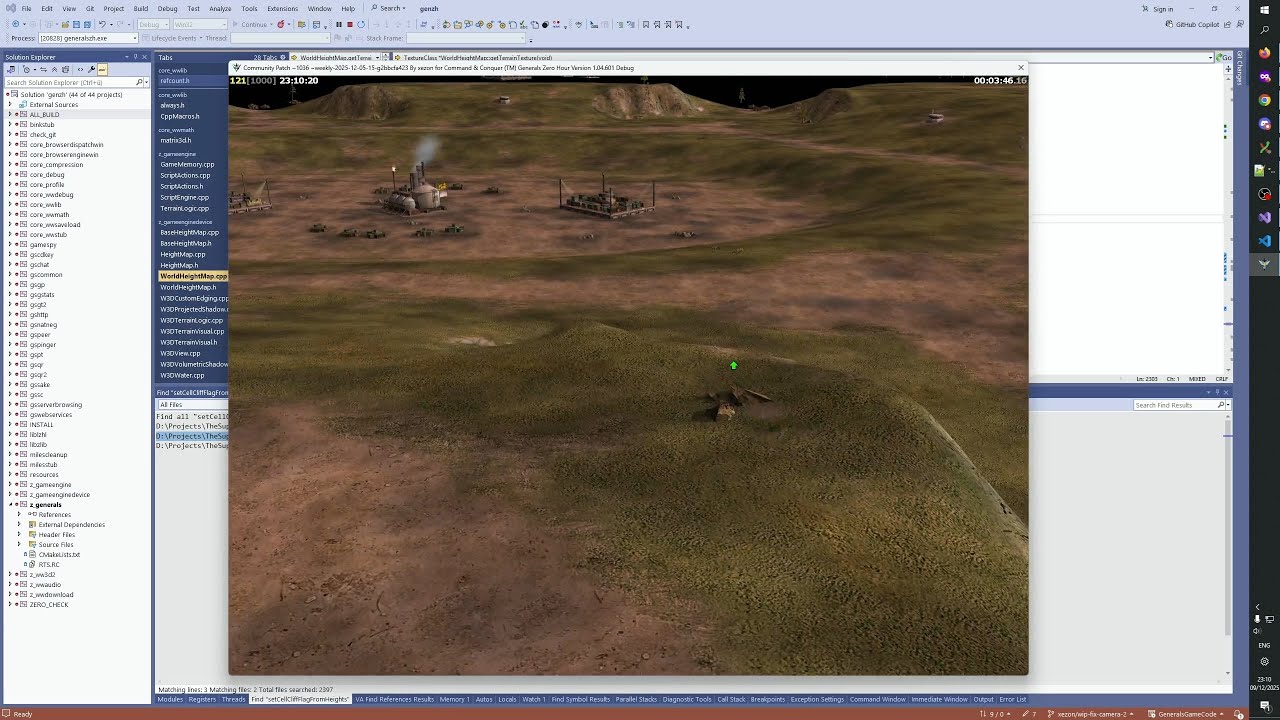Click the taskbar notifications icon

(x=1265, y=706)
